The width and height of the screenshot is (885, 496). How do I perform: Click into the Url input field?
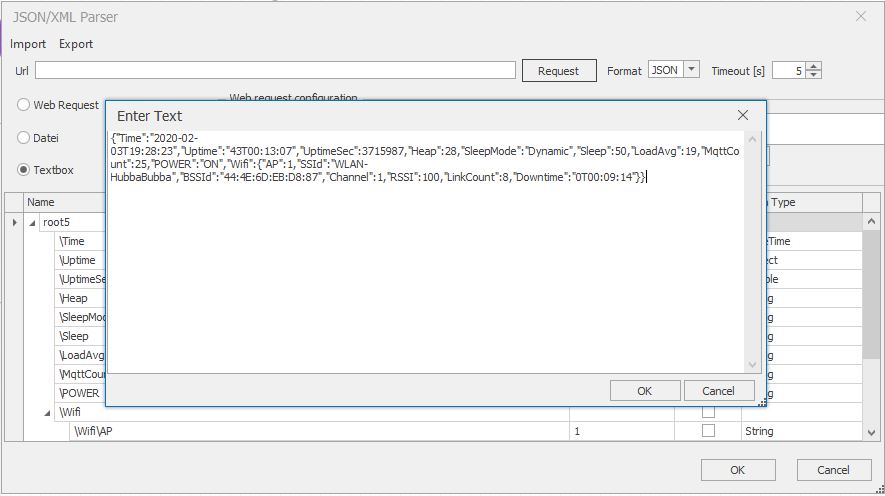click(x=275, y=71)
